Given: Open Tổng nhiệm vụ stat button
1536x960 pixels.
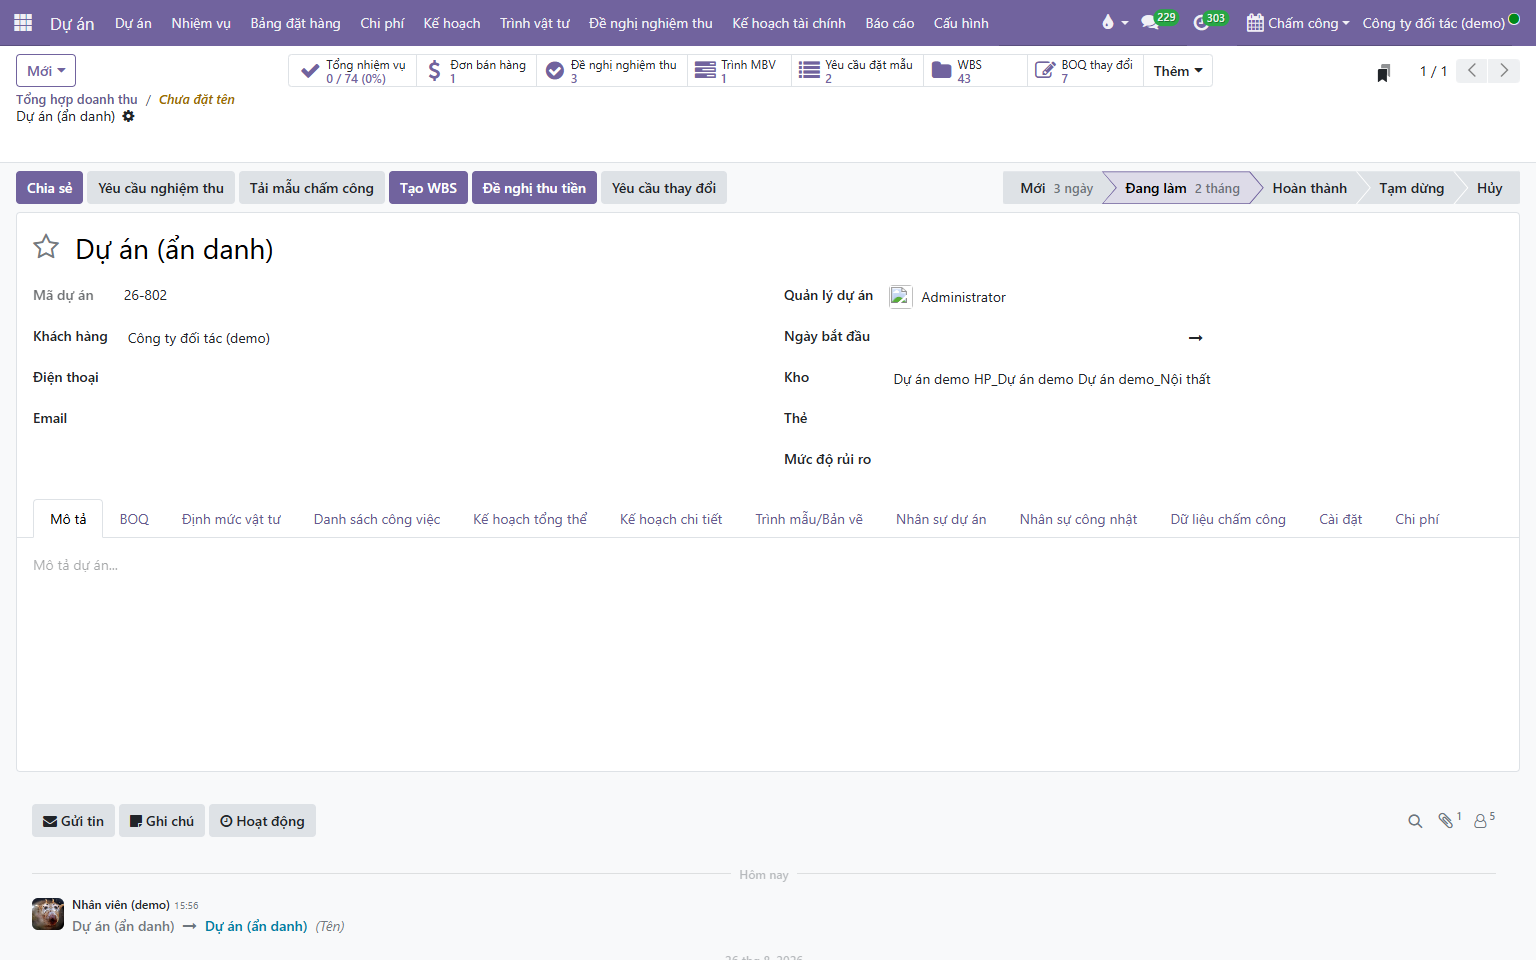Looking at the screenshot, I should click(x=353, y=71).
